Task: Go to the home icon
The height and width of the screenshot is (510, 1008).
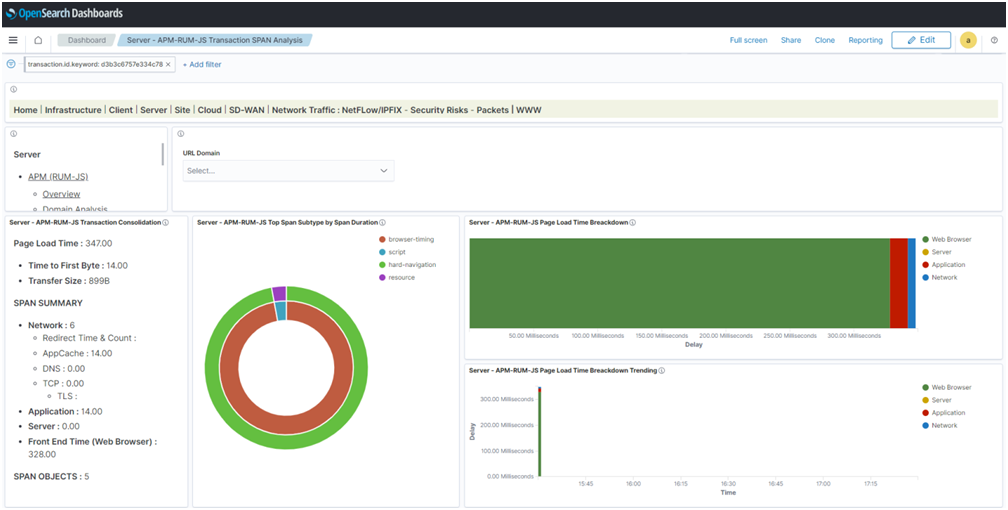Action: pos(38,40)
